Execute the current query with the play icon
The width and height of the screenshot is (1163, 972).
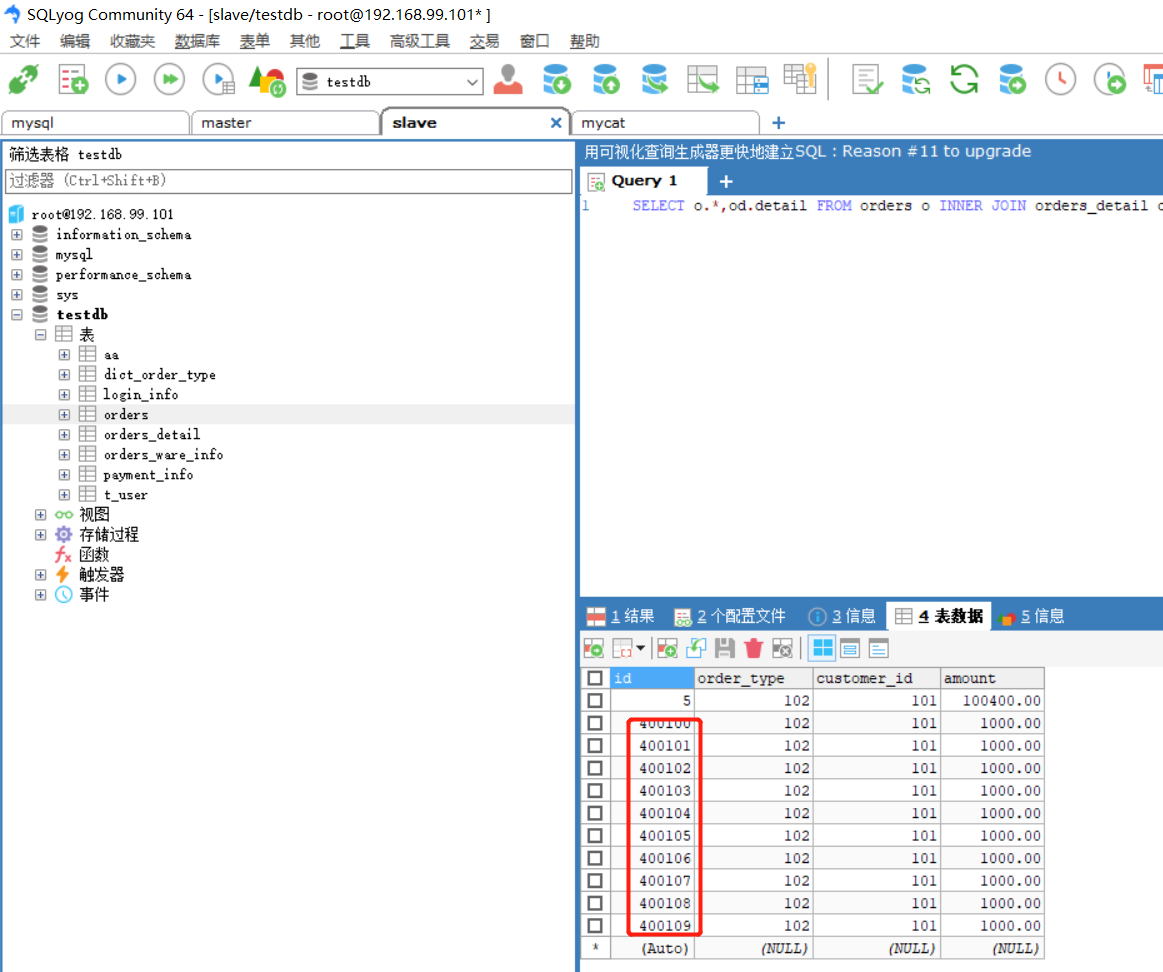[x=121, y=79]
